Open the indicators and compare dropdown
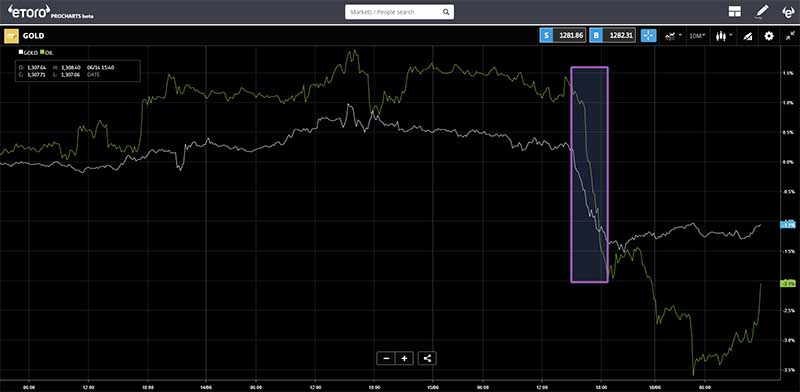 coord(673,36)
